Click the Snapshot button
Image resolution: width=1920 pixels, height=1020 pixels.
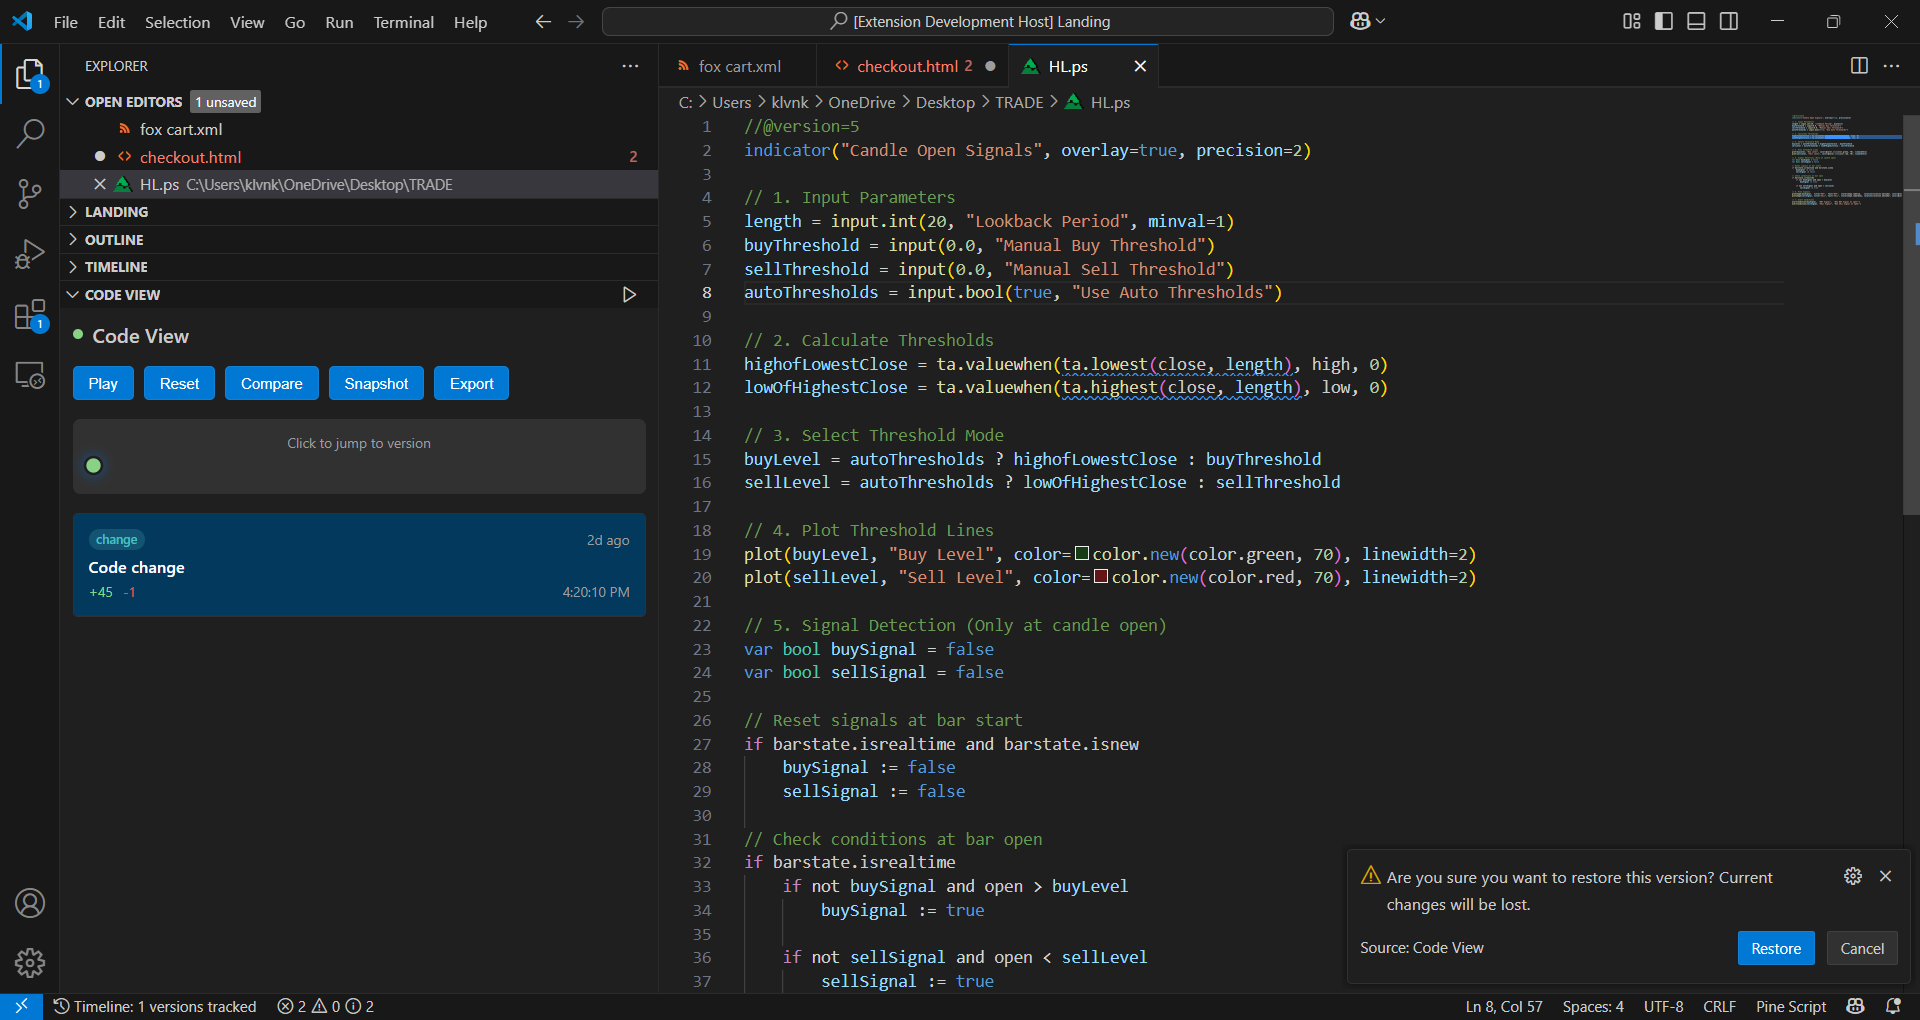pyautogui.click(x=376, y=383)
